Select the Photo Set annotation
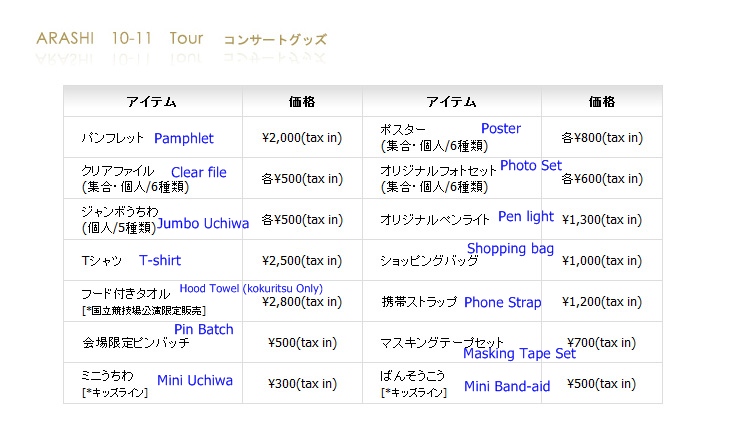 tap(531, 166)
